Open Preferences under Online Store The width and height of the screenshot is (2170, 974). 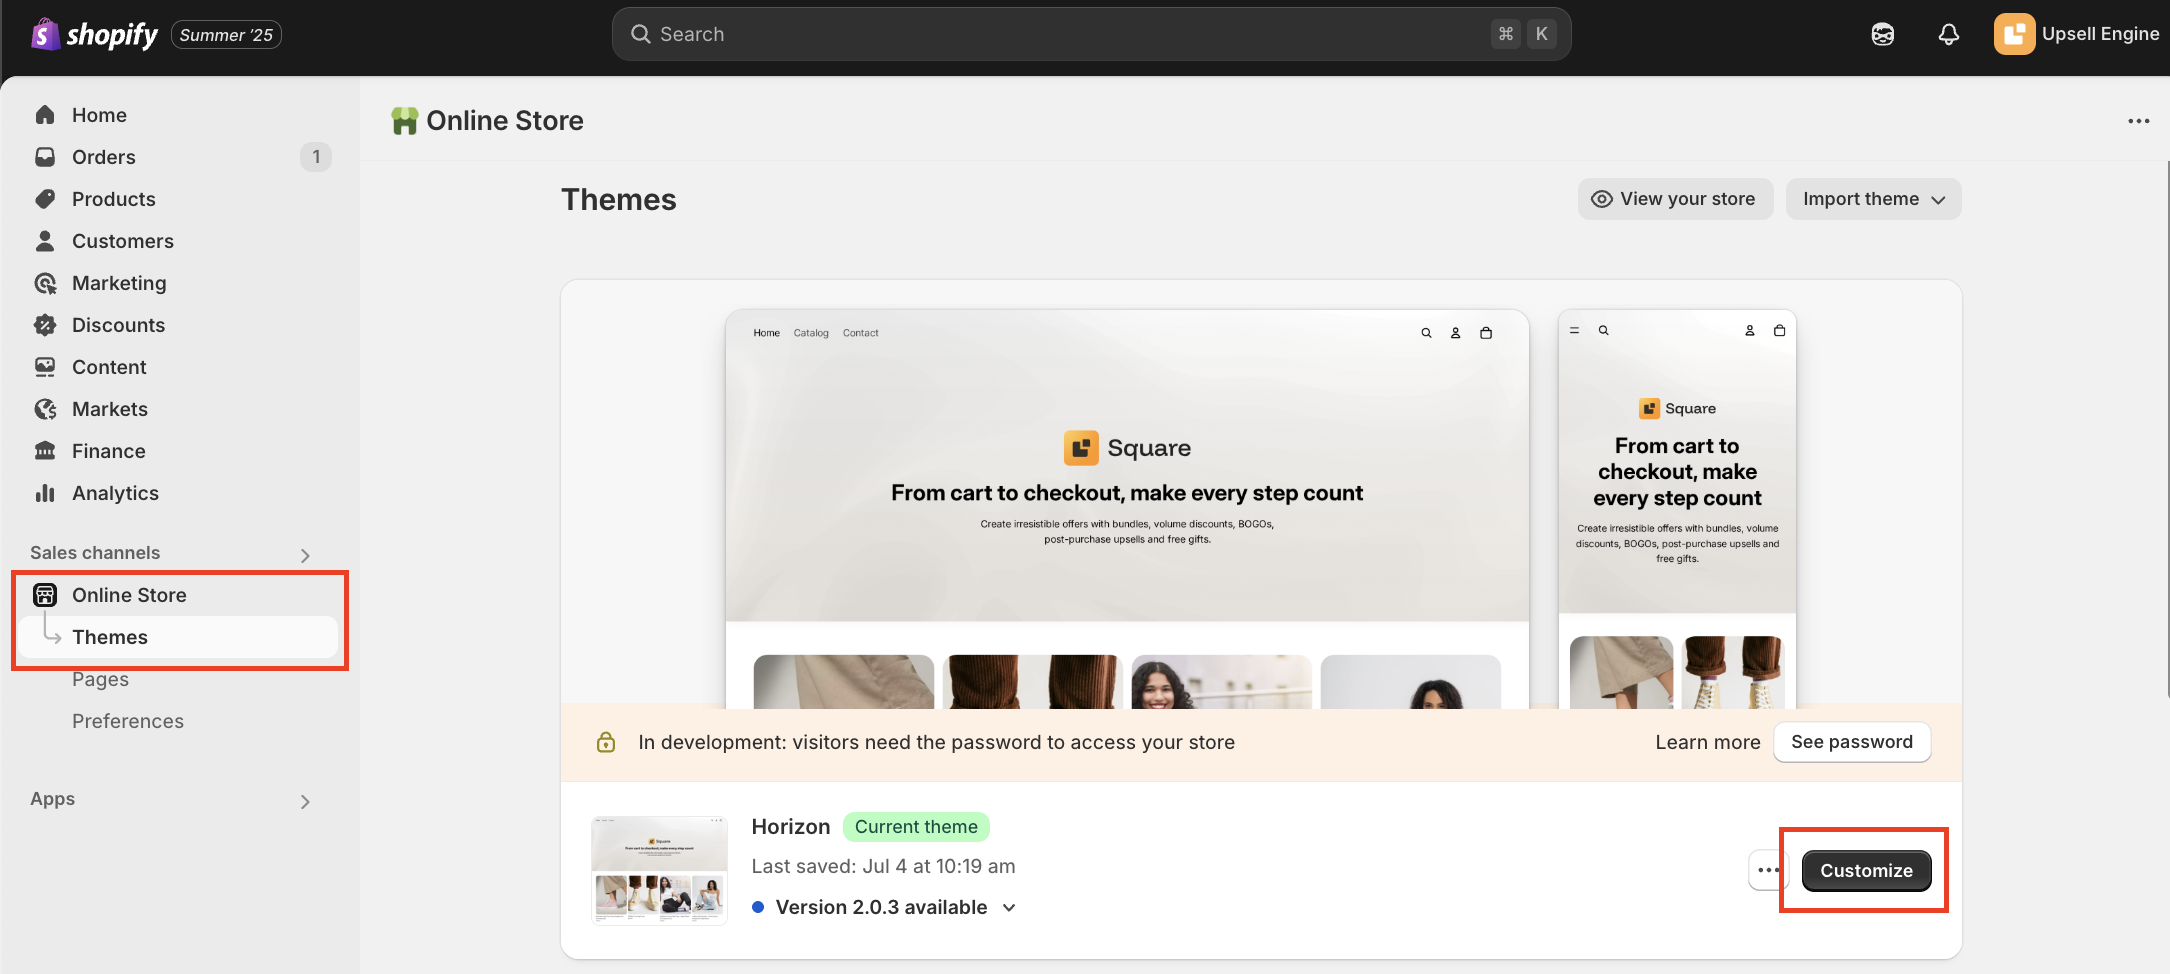click(x=127, y=721)
